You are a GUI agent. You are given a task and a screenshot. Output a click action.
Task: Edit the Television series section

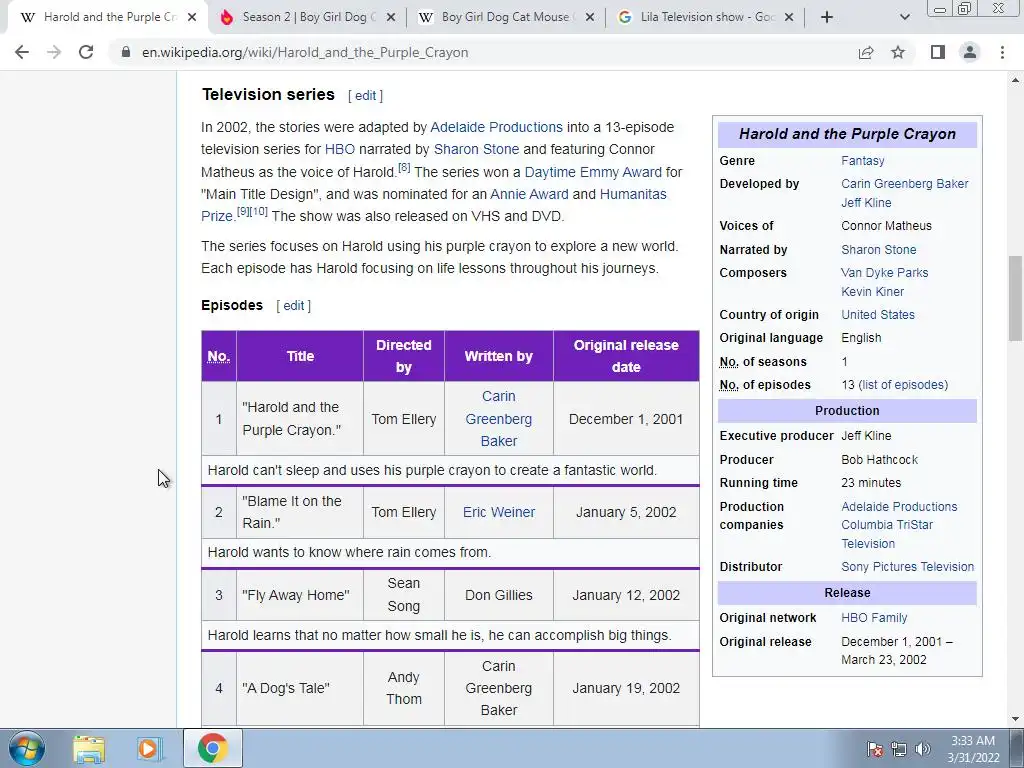(365, 95)
